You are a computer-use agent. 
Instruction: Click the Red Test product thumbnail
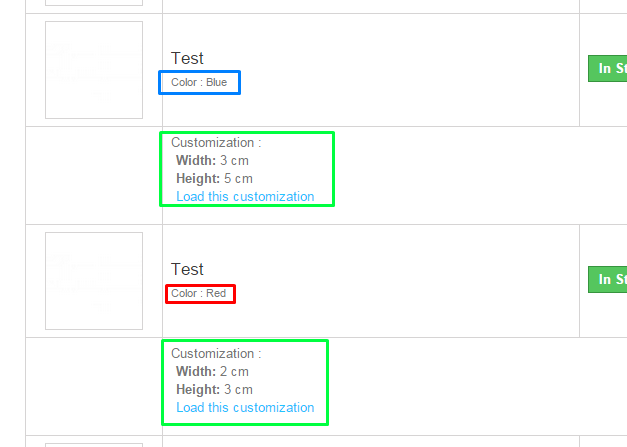94,281
